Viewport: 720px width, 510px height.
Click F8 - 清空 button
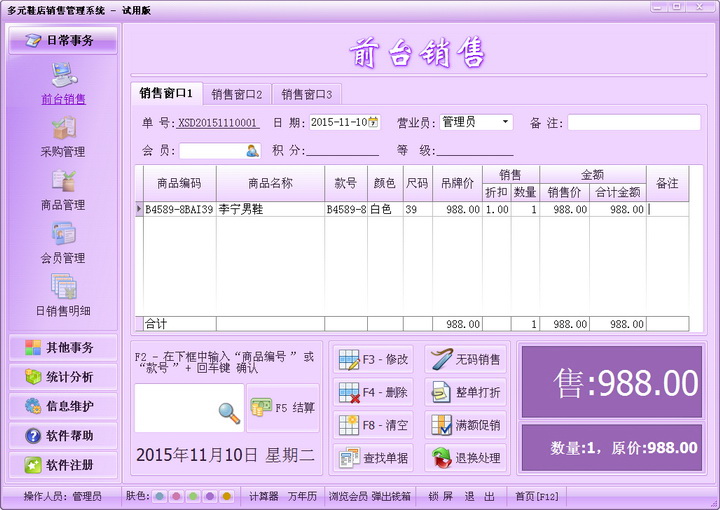pos(373,425)
